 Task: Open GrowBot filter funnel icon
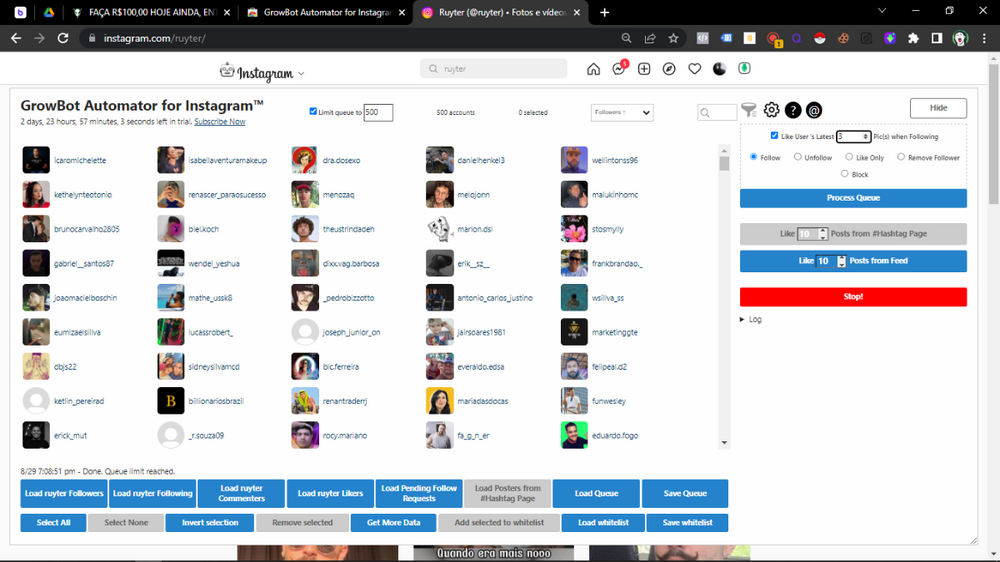coord(749,110)
